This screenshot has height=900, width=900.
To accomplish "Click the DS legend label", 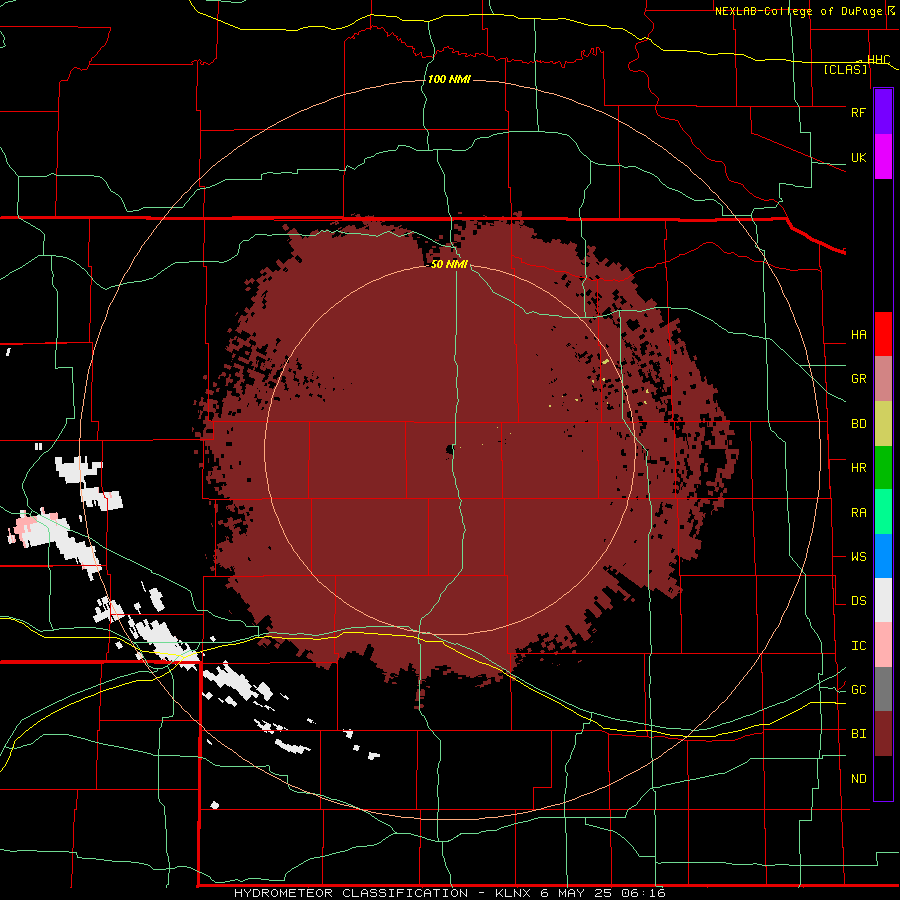I will [858, 601].
